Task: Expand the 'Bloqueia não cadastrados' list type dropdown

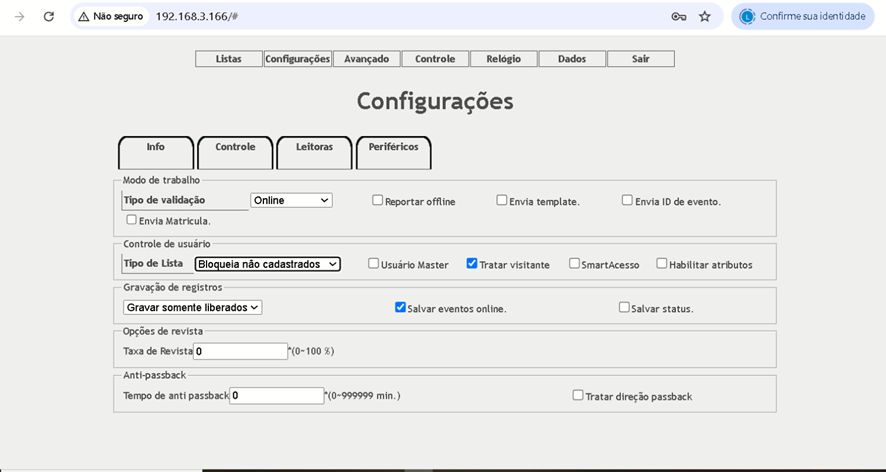Action: point(267,264)
